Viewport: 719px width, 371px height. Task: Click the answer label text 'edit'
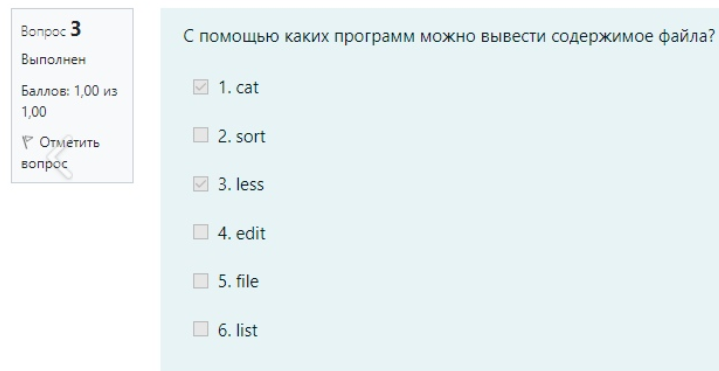click(x=250, y=233)
